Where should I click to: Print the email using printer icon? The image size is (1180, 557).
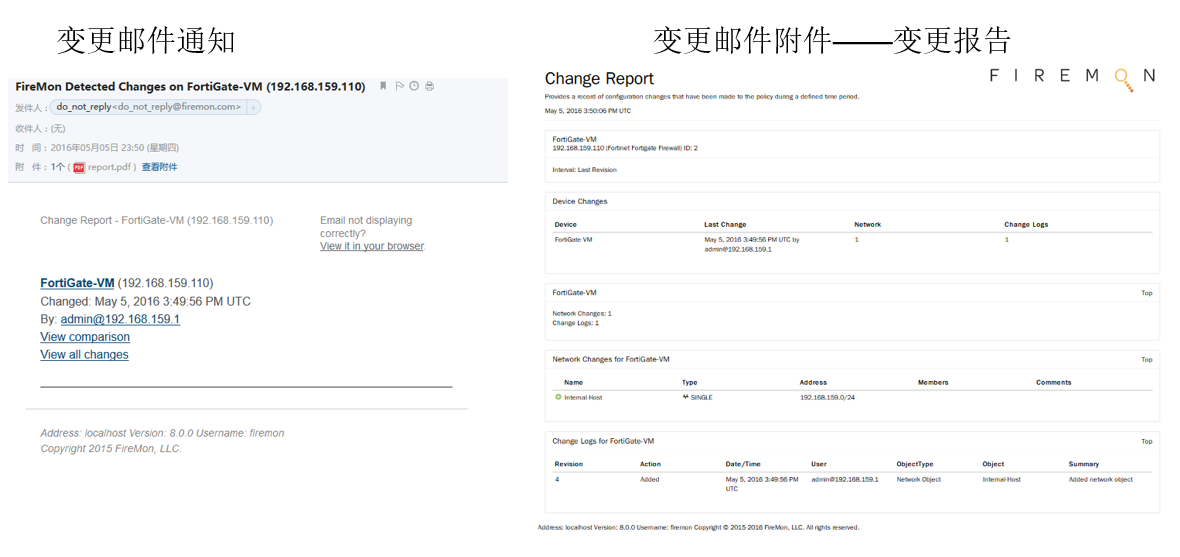pyautogui.click(x=430, y=87)
